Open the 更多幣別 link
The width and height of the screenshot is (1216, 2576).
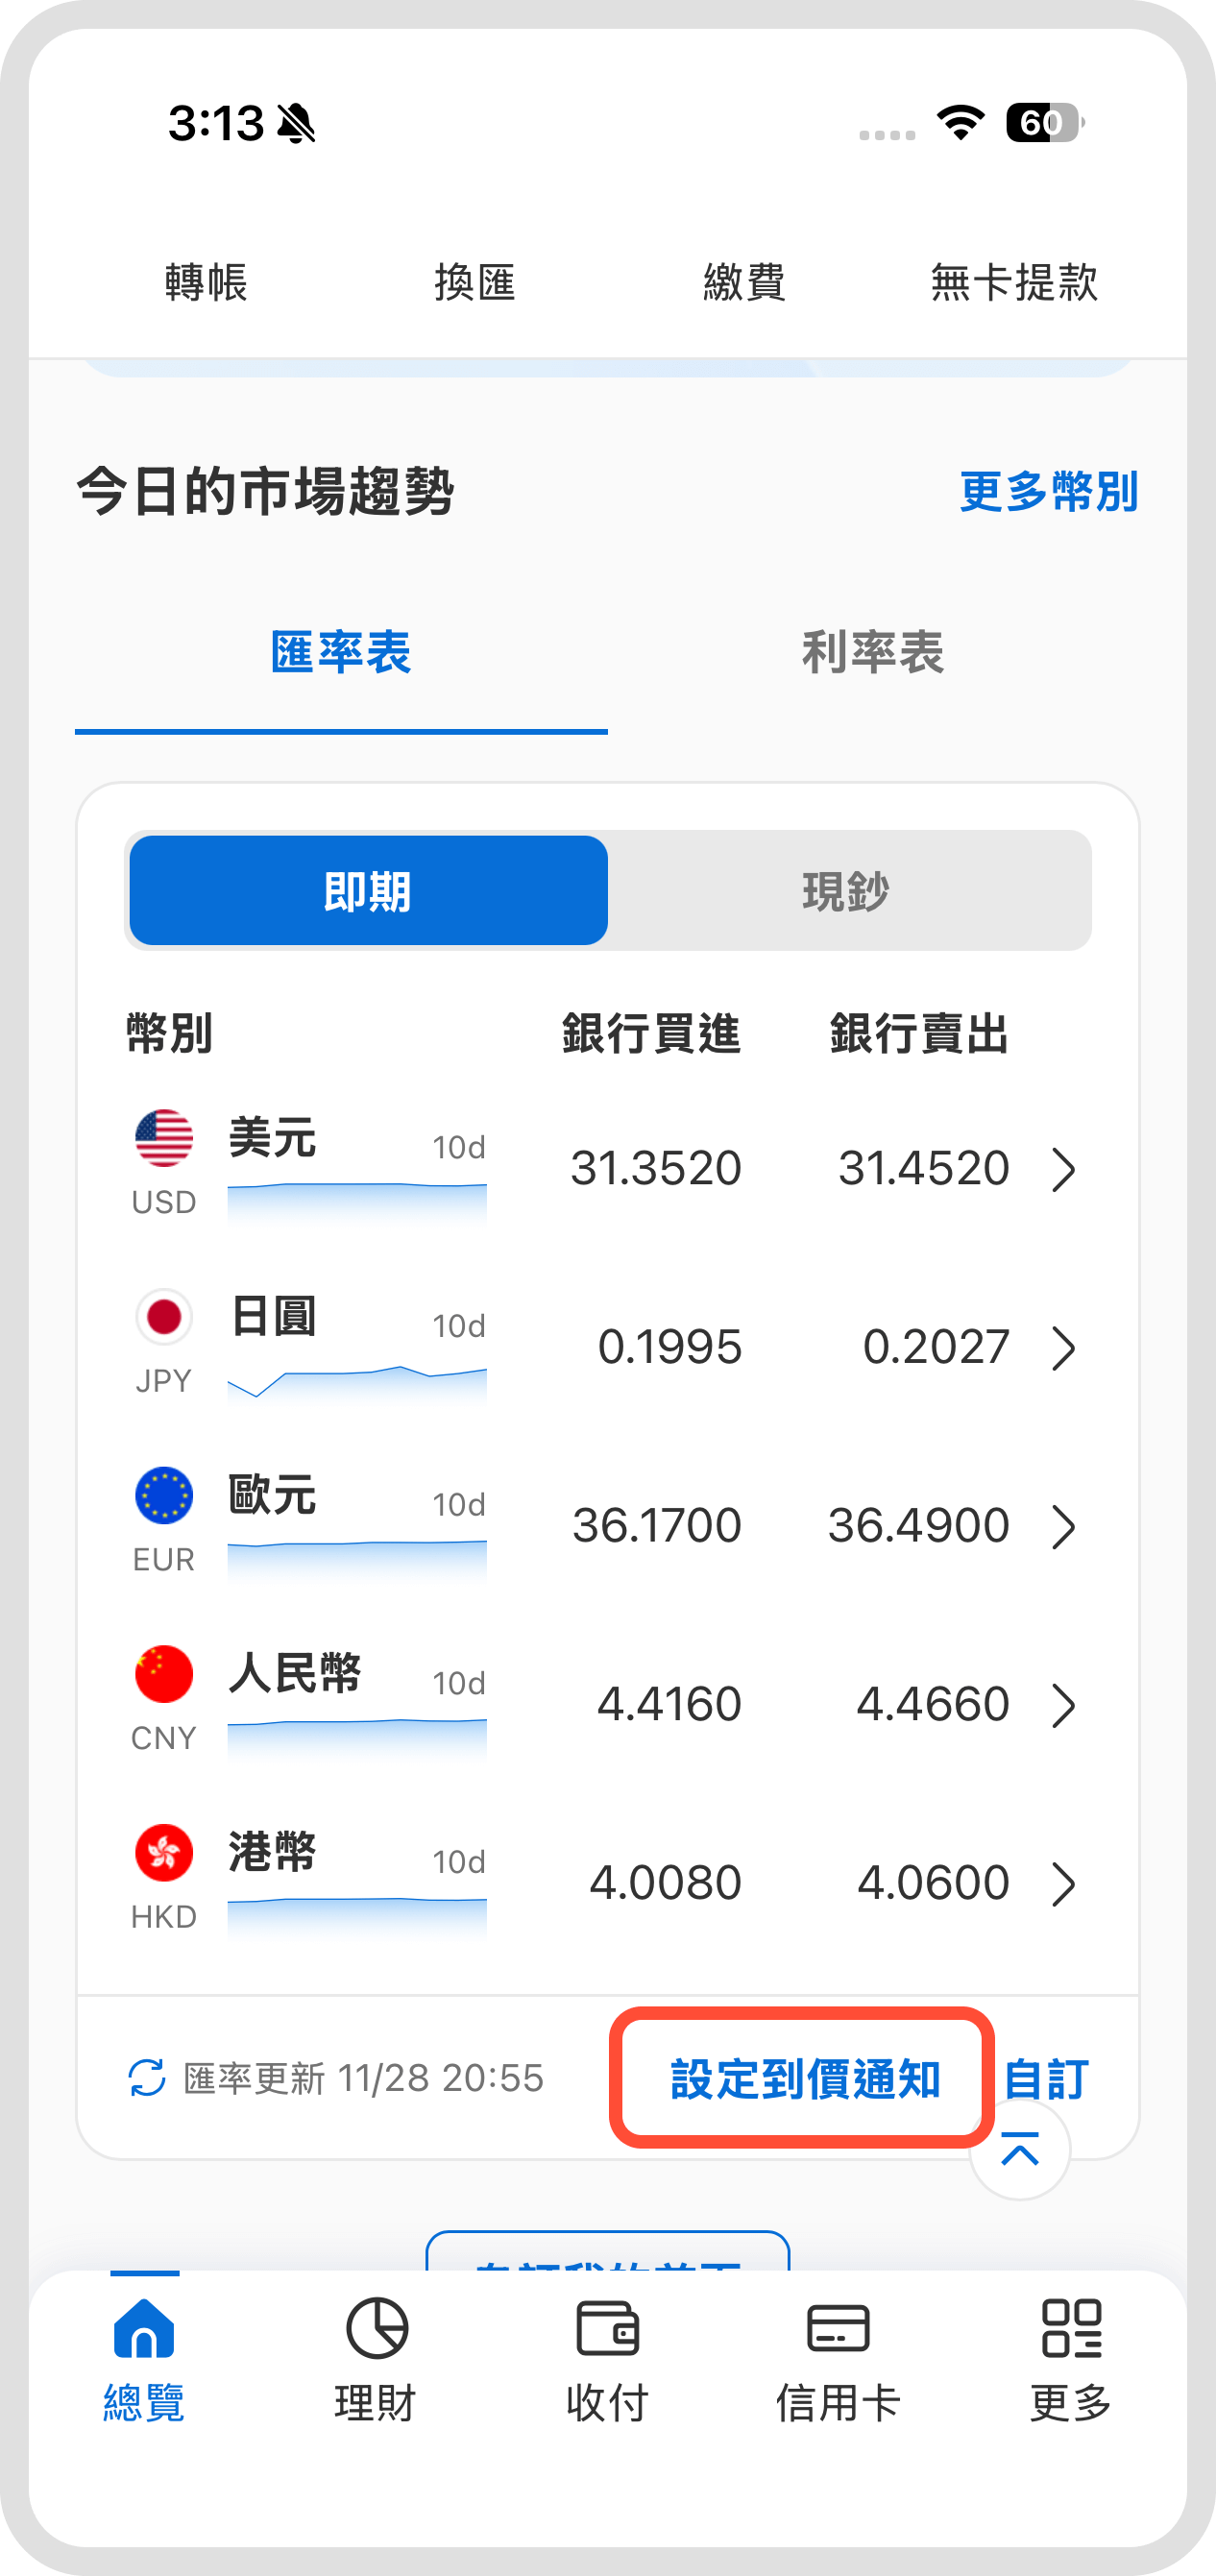(1048, 492)
